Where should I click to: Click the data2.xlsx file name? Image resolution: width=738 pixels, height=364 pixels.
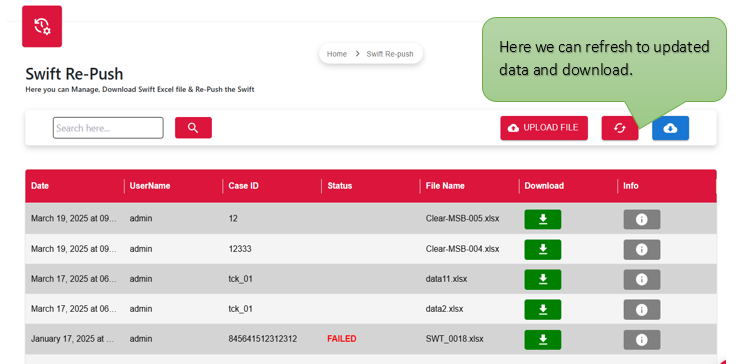tap(444, 309)
